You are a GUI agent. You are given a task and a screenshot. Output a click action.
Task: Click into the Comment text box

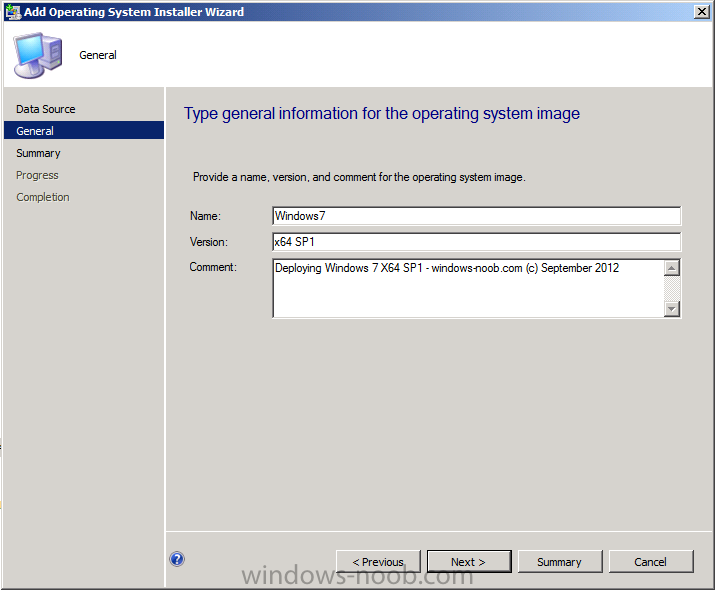pyautogui.click(x=468, y=288)
